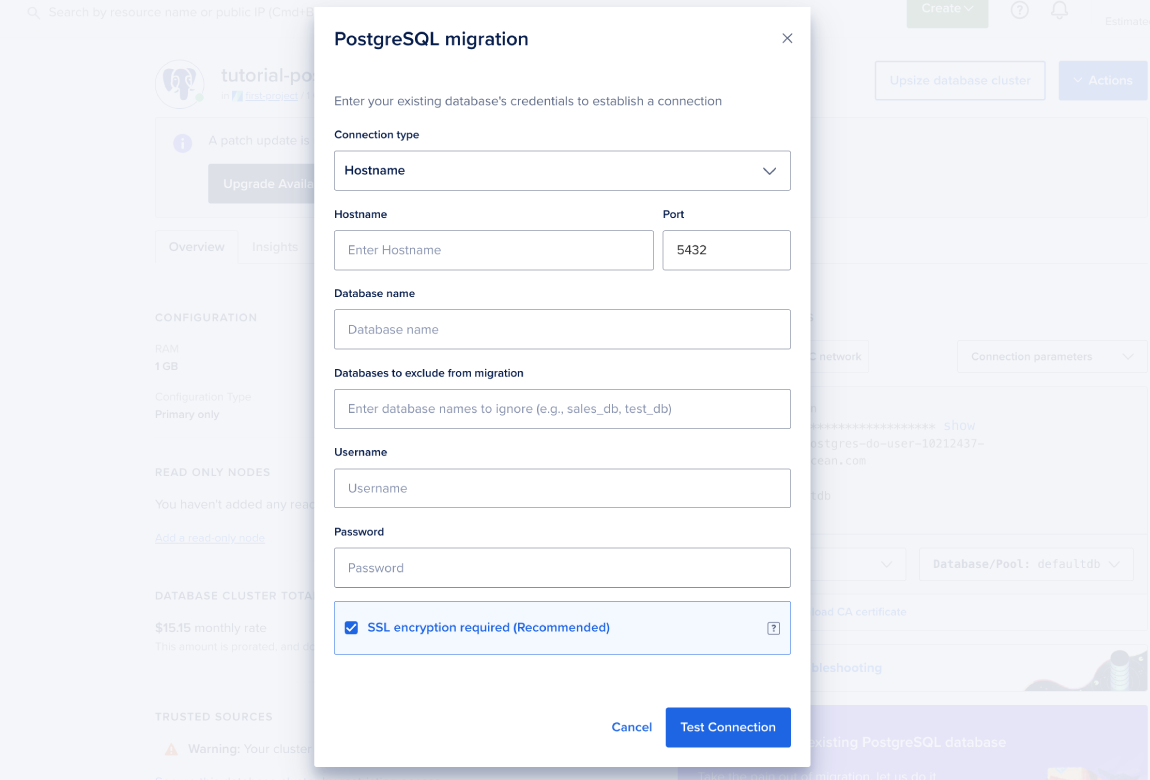Screen dimensions: 1150x780
Task: Click the Port field showing 5432
Action: 726,250
